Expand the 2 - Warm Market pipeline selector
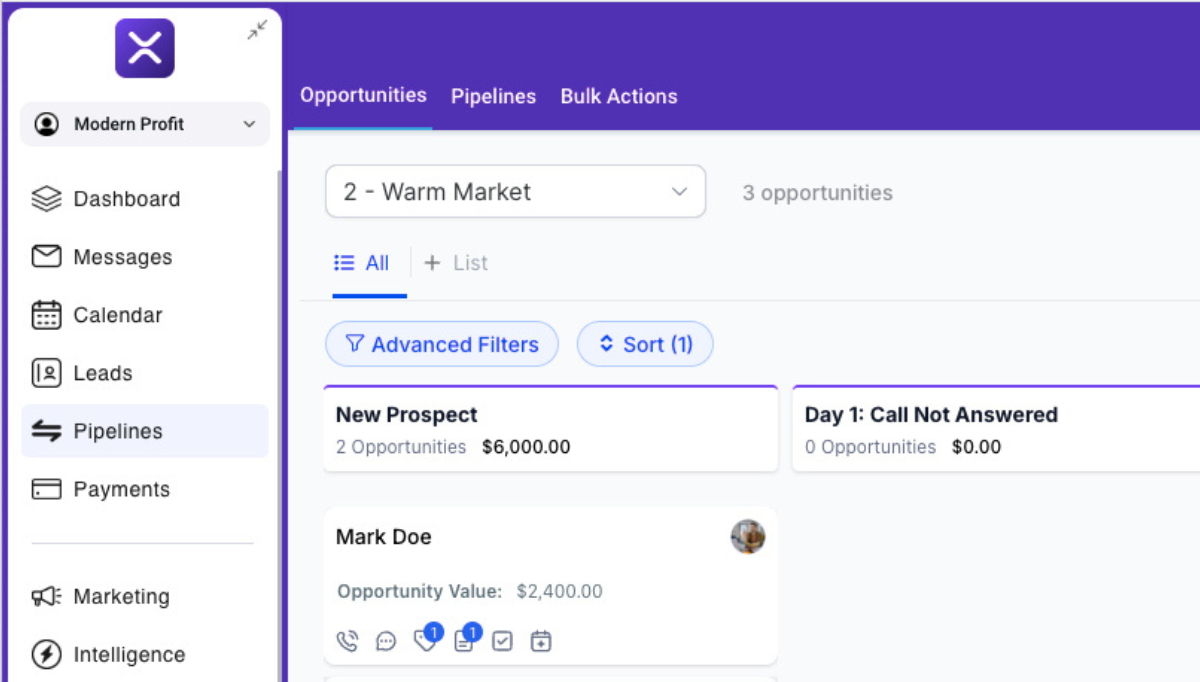Viewport: 1200px width, 682px height. [515, 192]
